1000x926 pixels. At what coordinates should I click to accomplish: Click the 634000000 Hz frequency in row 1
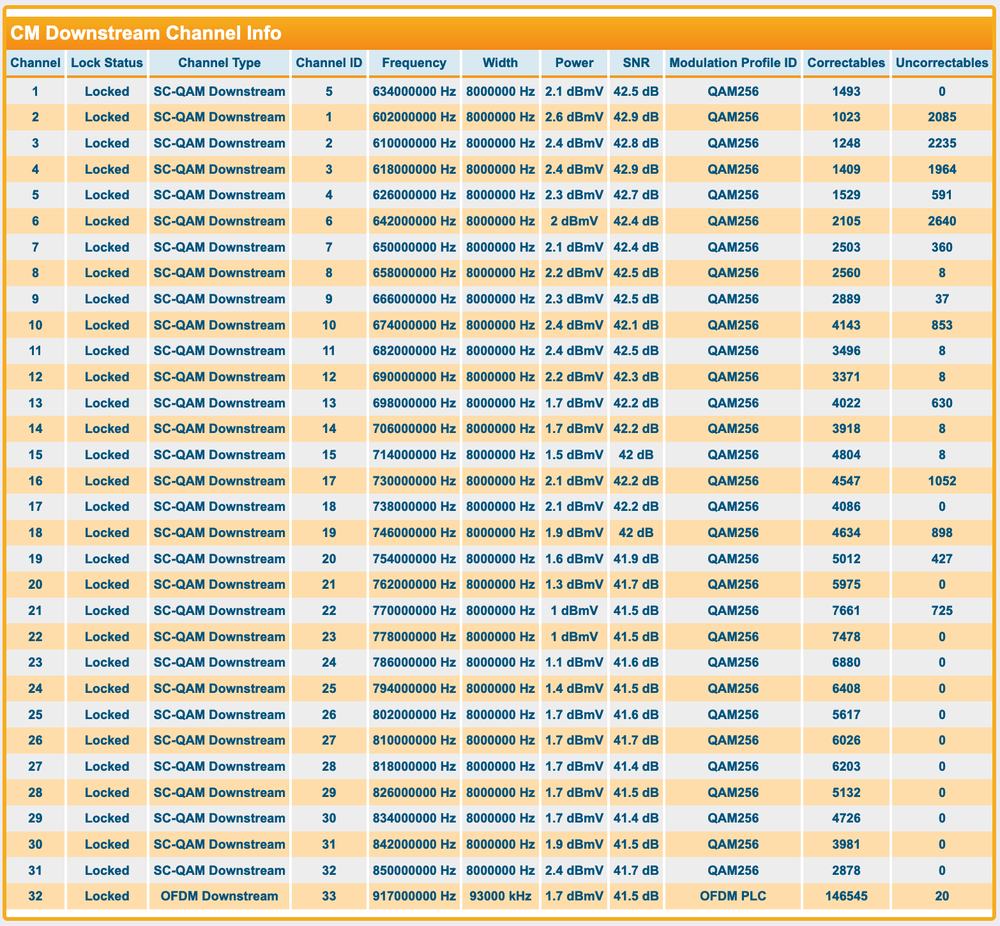point(413,91)
